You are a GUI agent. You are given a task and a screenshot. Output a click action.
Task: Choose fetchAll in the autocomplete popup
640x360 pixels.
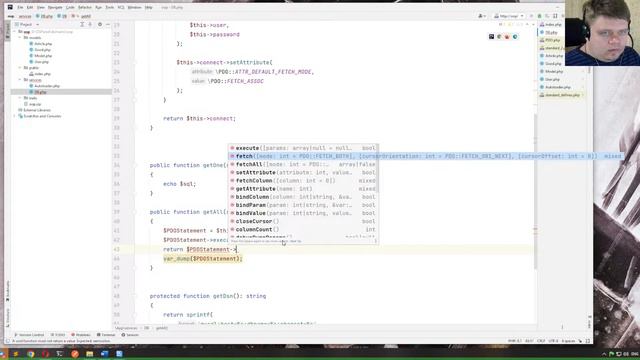303,164
